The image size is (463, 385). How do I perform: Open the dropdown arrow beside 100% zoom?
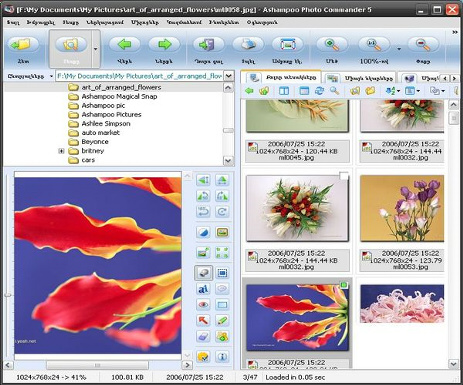point(399,49)
